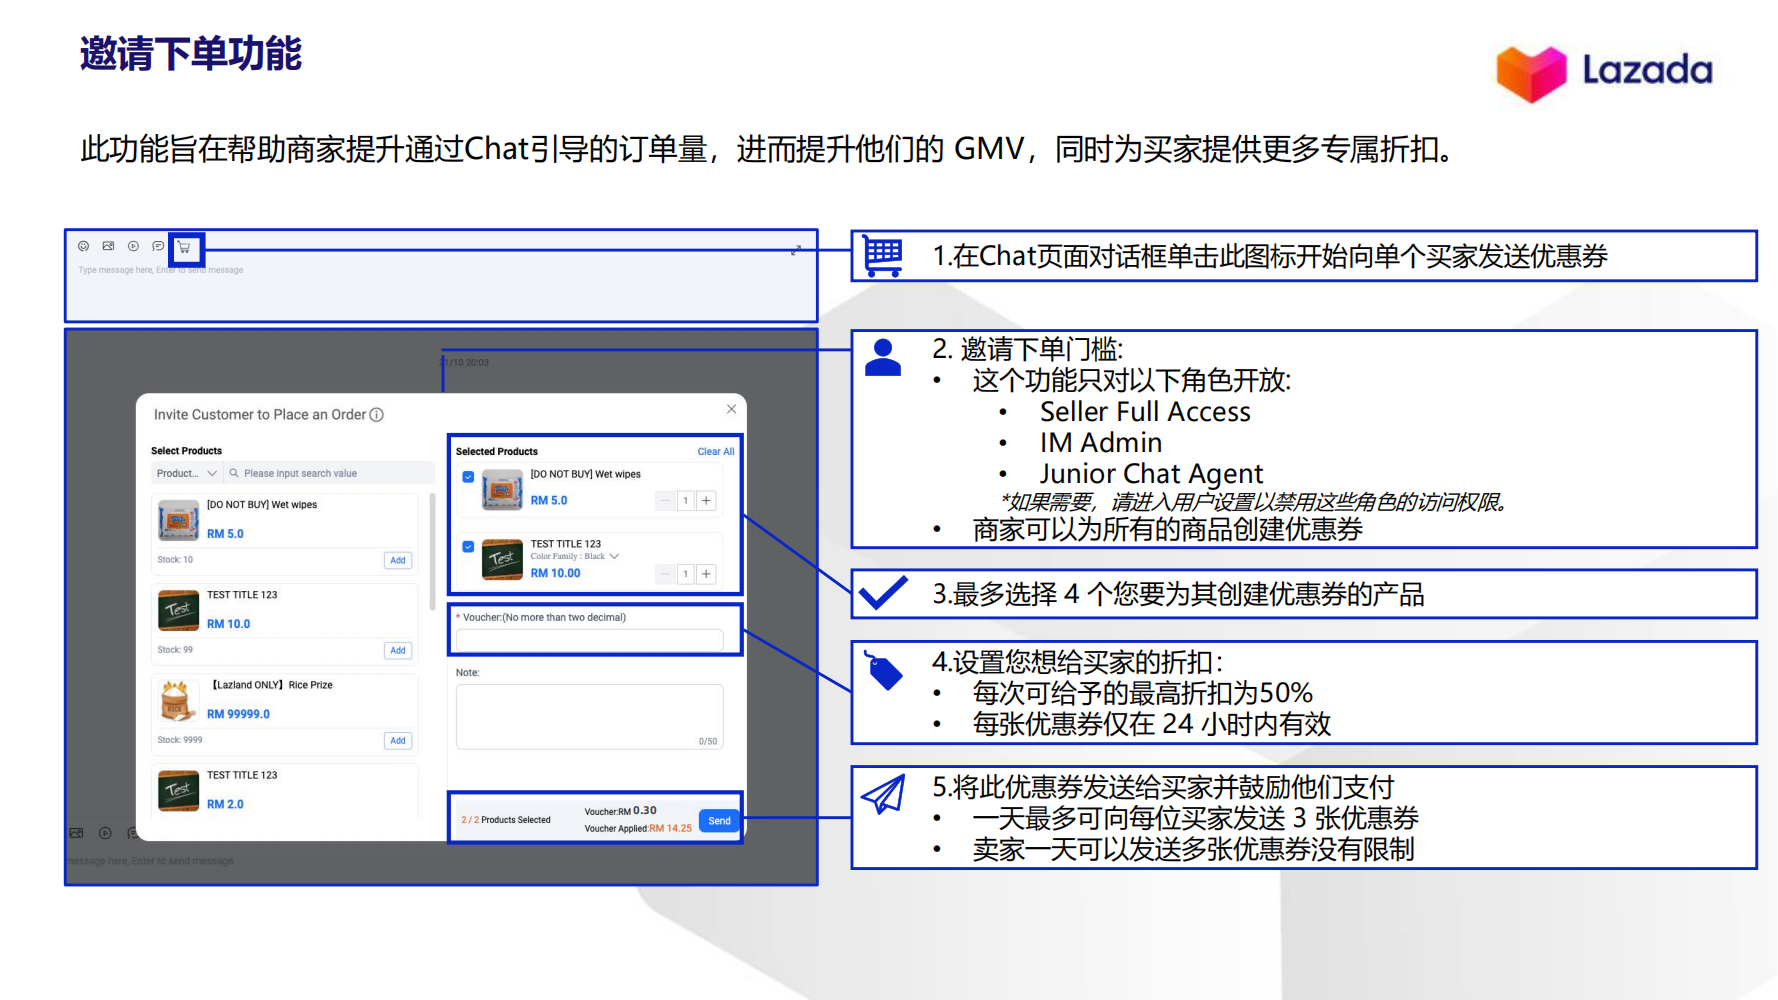Expand the Color Family: Black dropdown
The height and width of the screenshot is (1000, 1778).
point(614,556)
